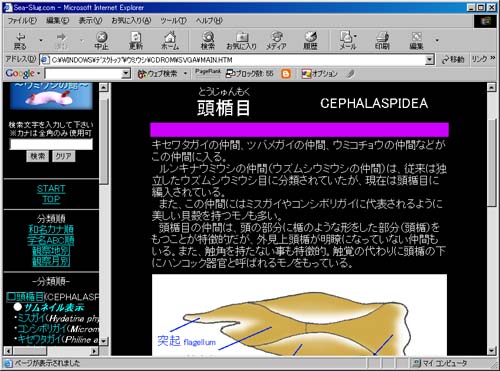The width and height of the screenshot is (500, 371).
Task: Open Favorites (お気に入り) toolbar icon
Action: pyautogui.click(x=242, y=40)
